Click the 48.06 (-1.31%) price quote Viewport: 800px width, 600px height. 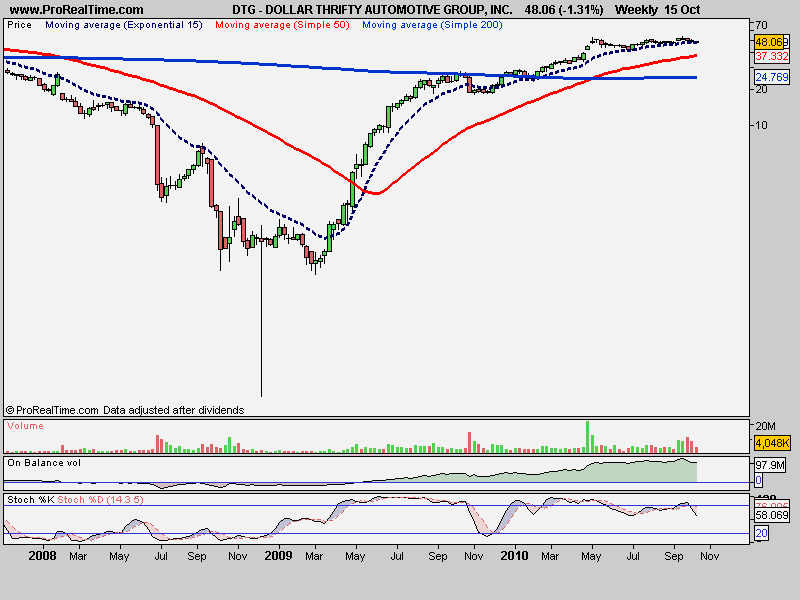point(564,10)
